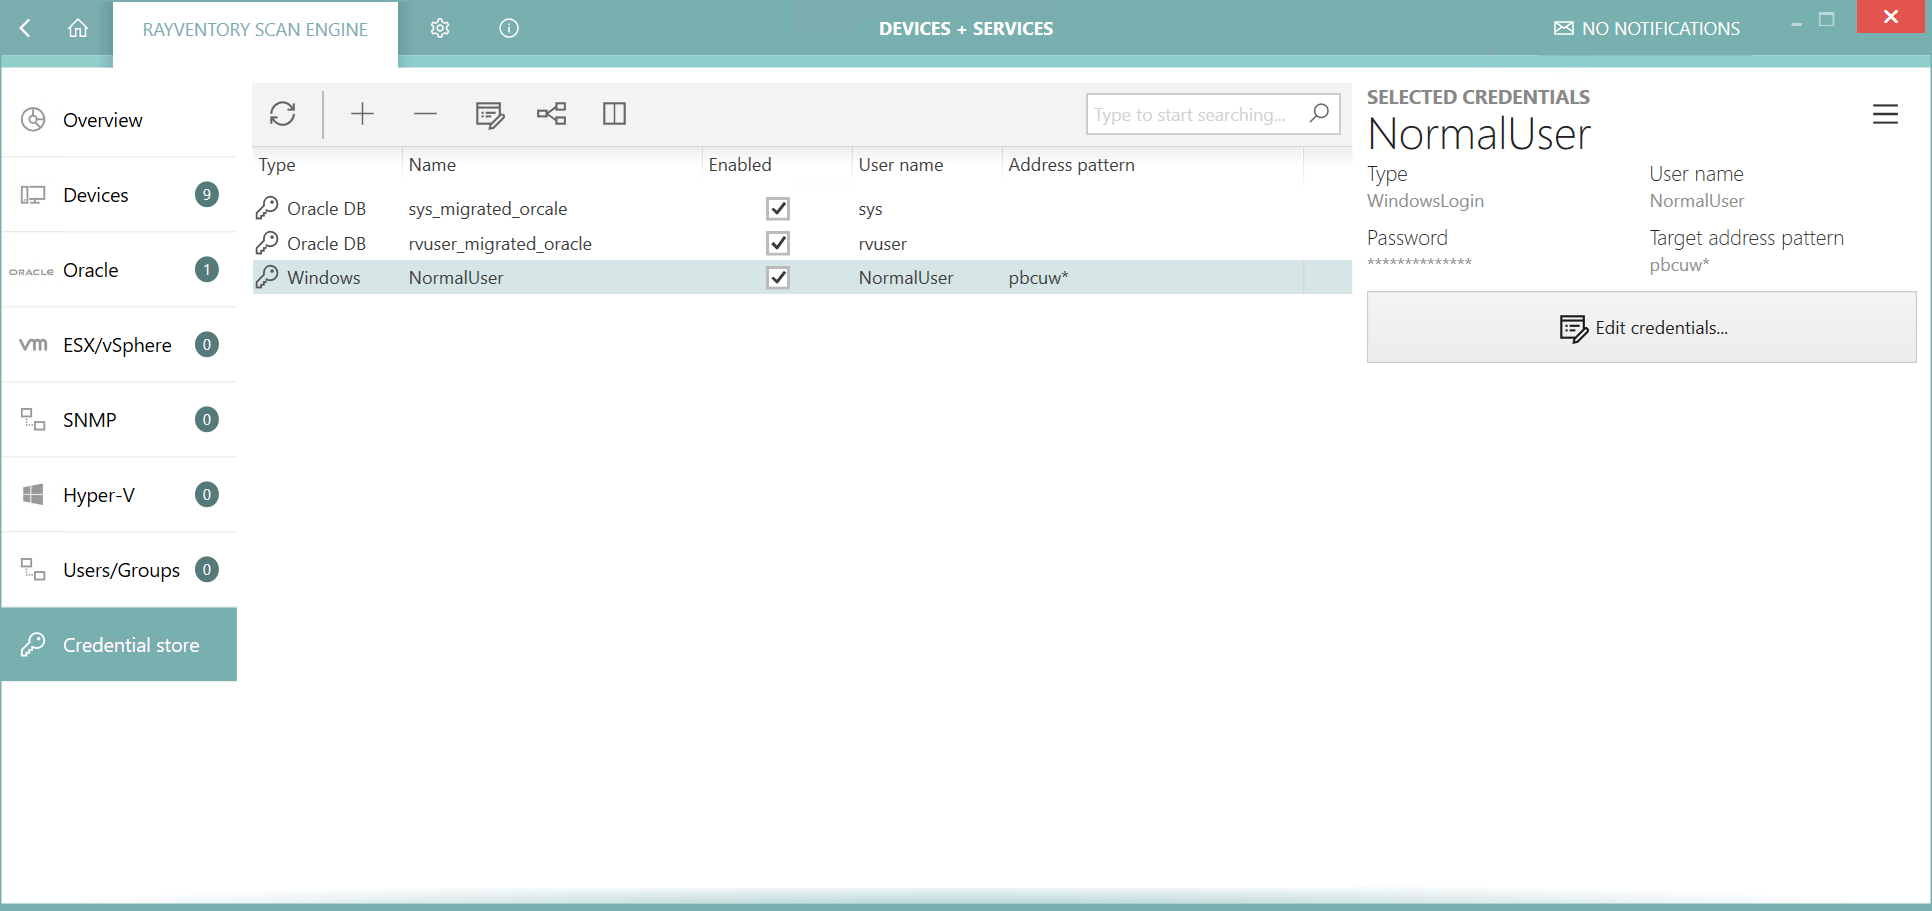Screen dimensions: 1932x911
Task: Toggle the NormalUser enabled checkbox
Action: tap(777, 278)
